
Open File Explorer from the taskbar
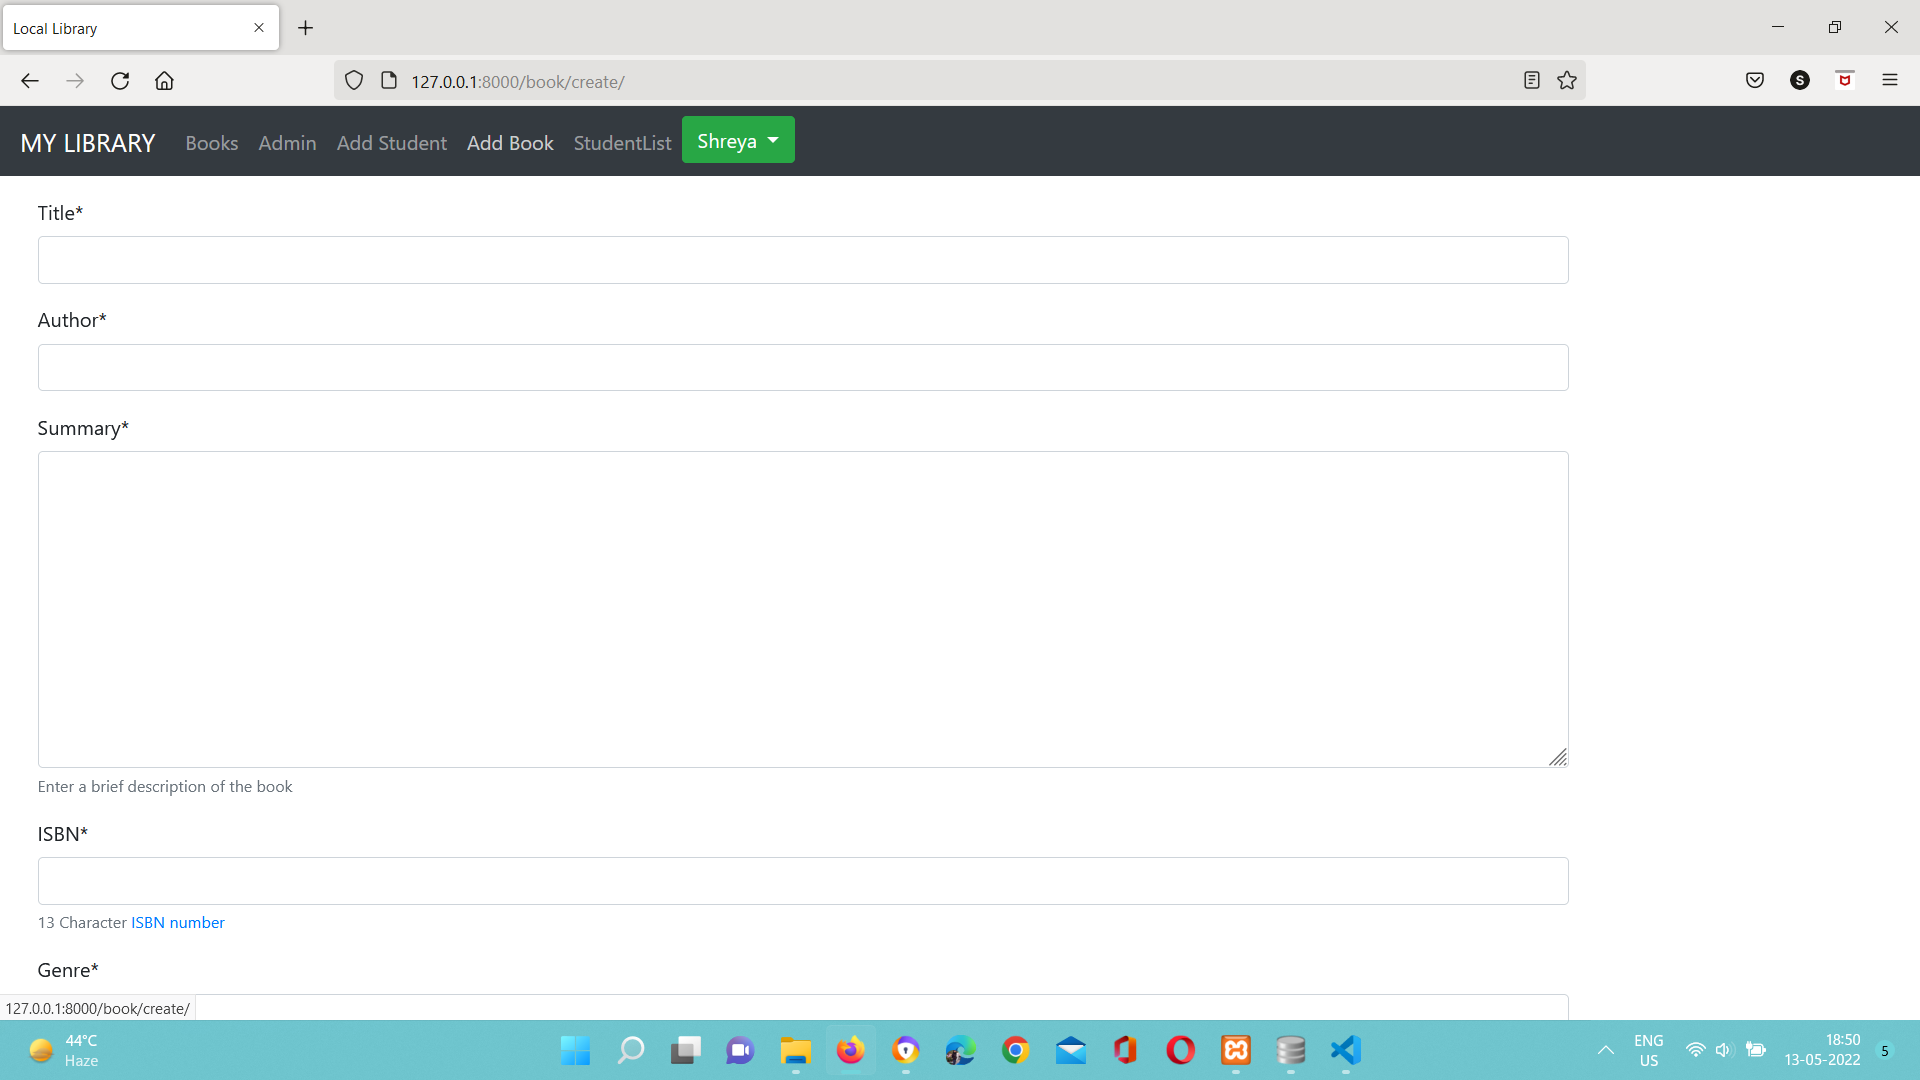(796, 1051)
